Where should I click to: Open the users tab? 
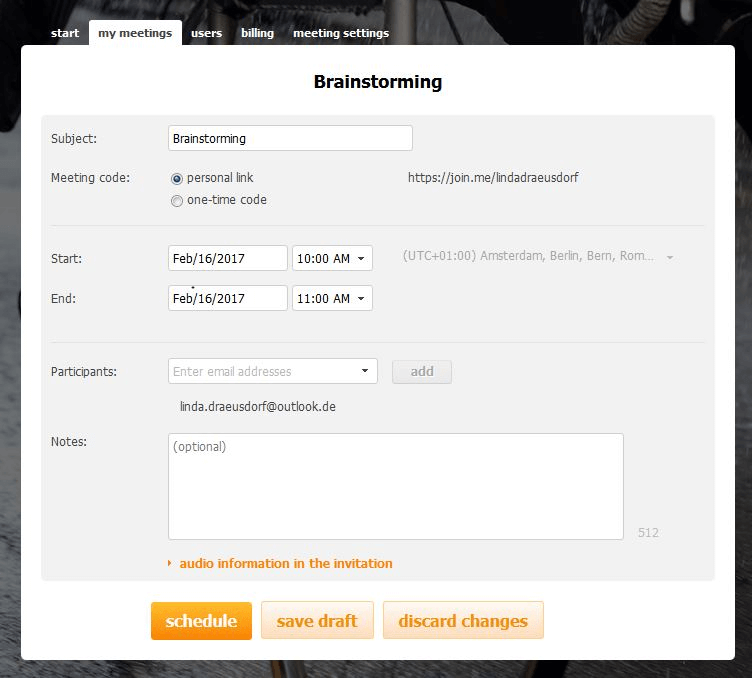[206, 33]
